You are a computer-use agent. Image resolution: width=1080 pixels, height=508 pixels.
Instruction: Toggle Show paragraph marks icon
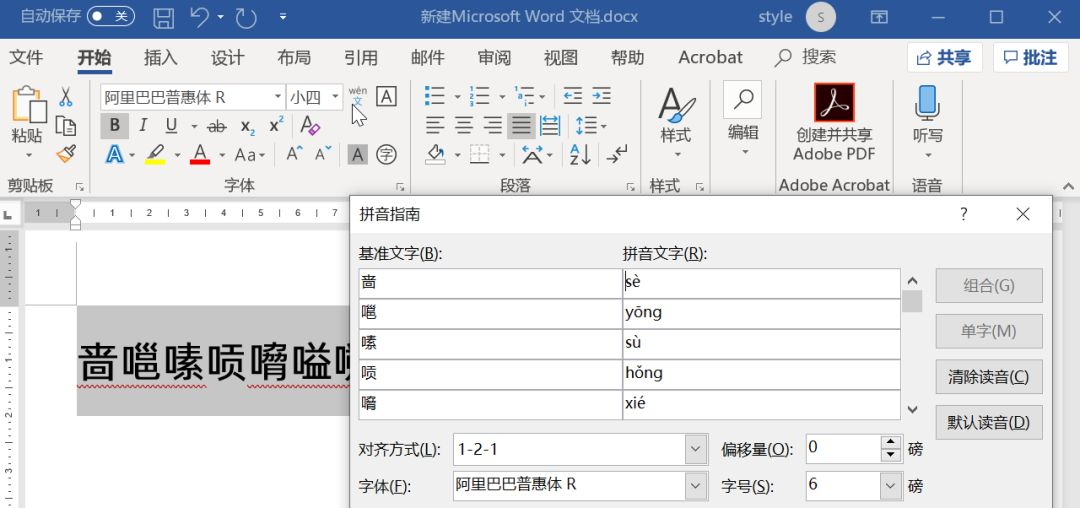[x=616, y=154]
